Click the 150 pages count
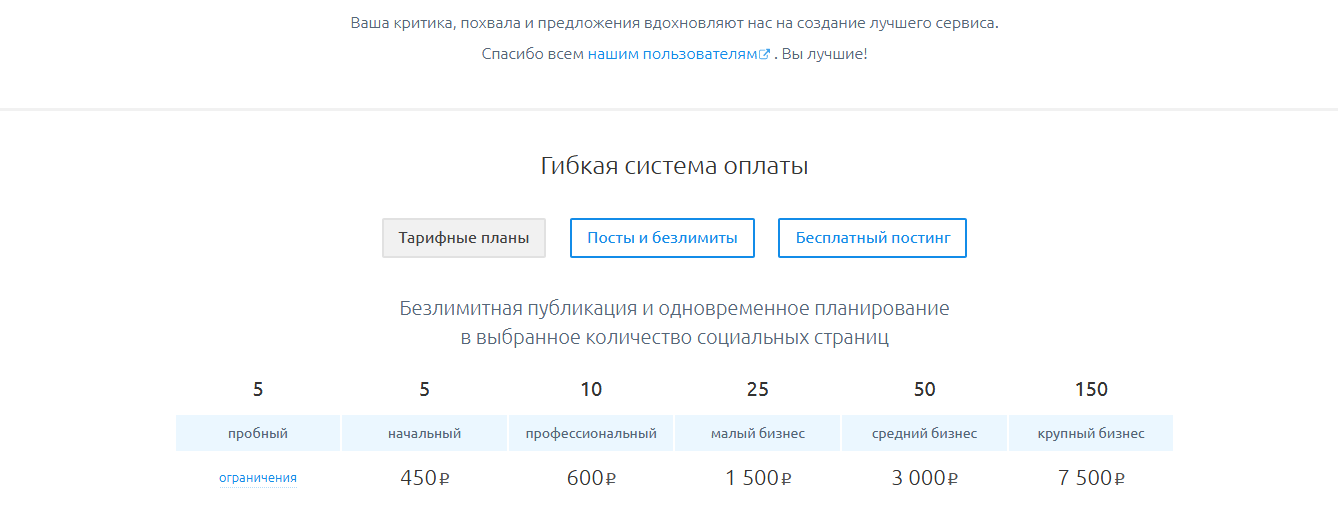1338x532 pixels. point(1091,389)
